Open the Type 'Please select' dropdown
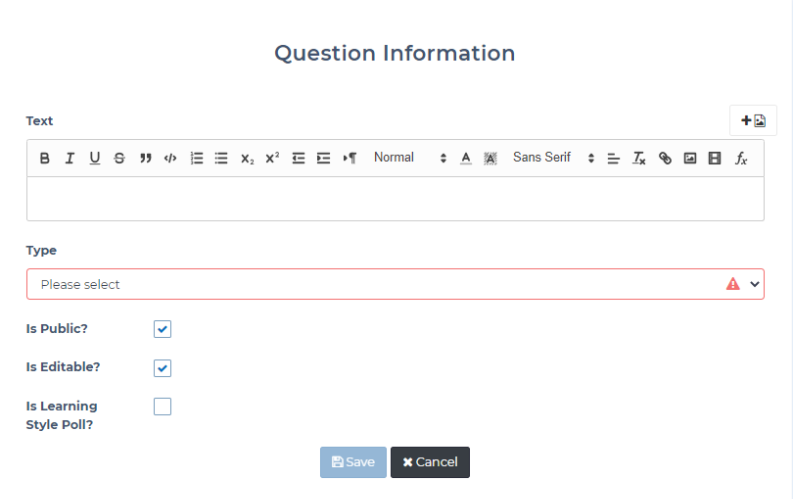The width and height of the screenshot is (810, 499). 395,284
